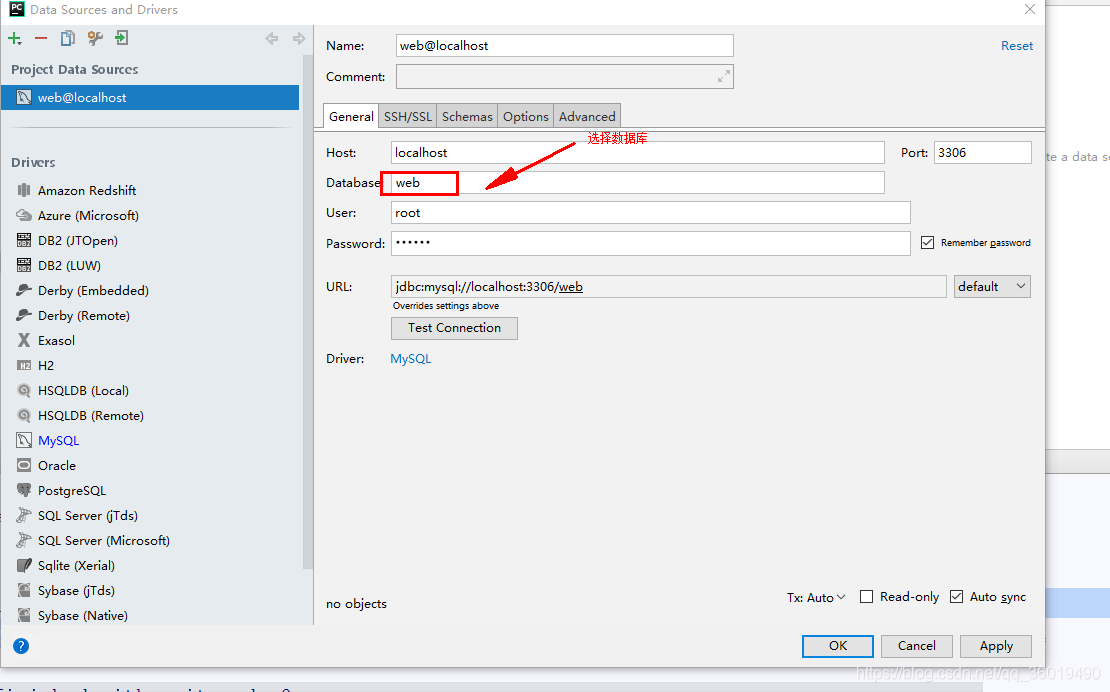Viewport: 1110px width, 692px height.
Task: Switch to the Advanced tab
Action: (587, 116)
